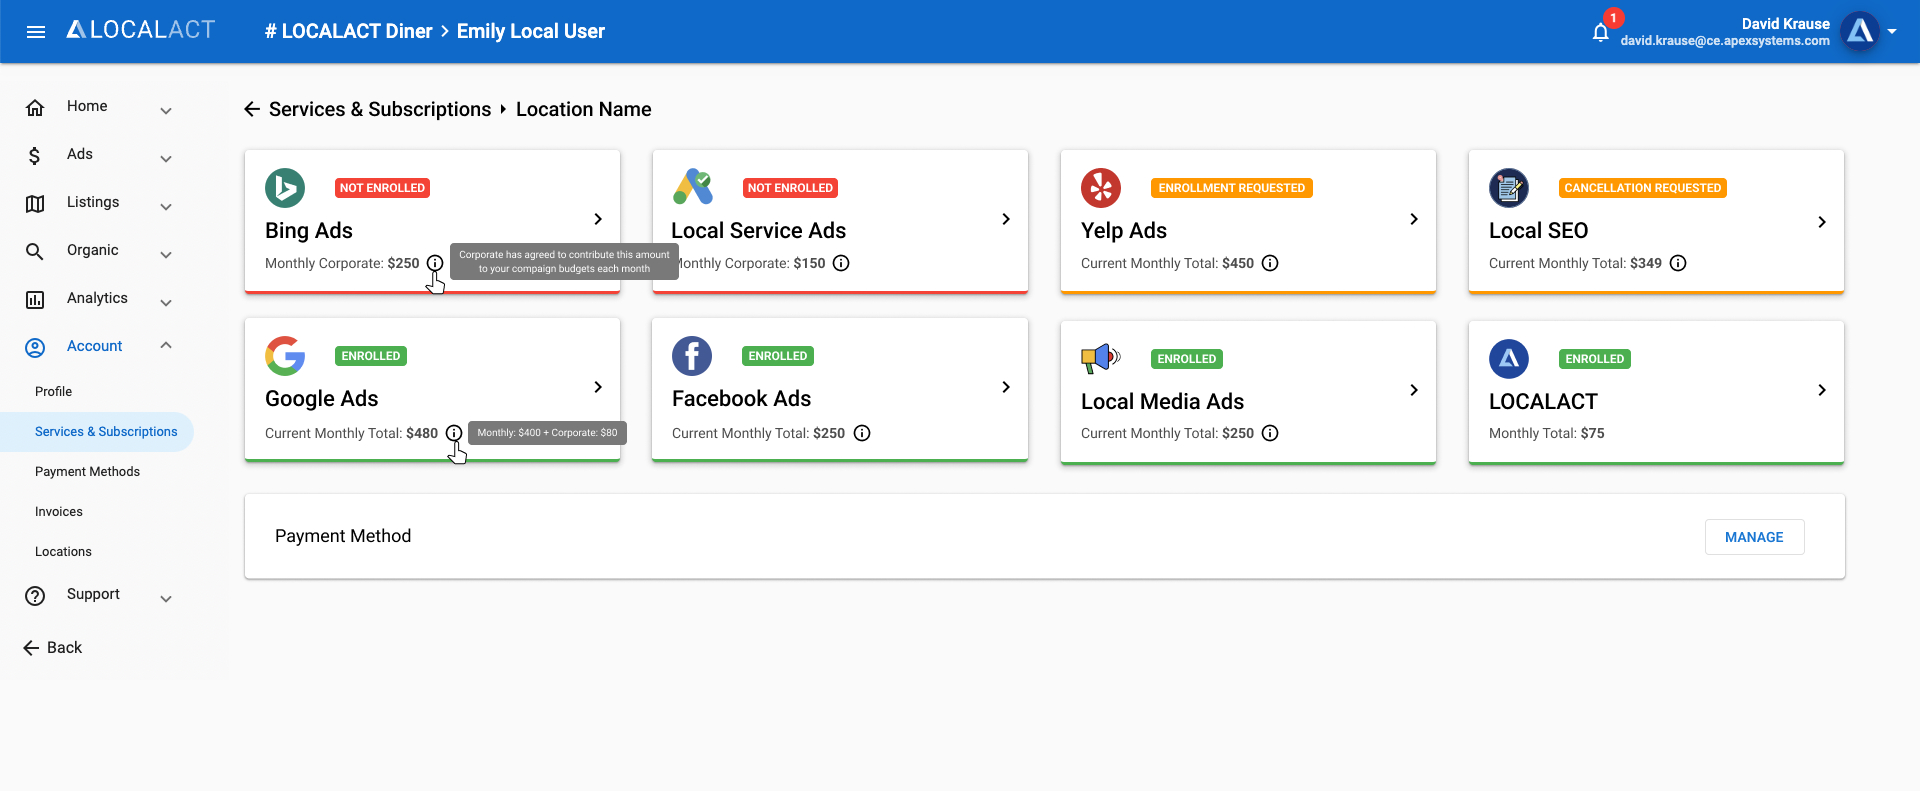Click the Analytics chart icon

(35, 299)
